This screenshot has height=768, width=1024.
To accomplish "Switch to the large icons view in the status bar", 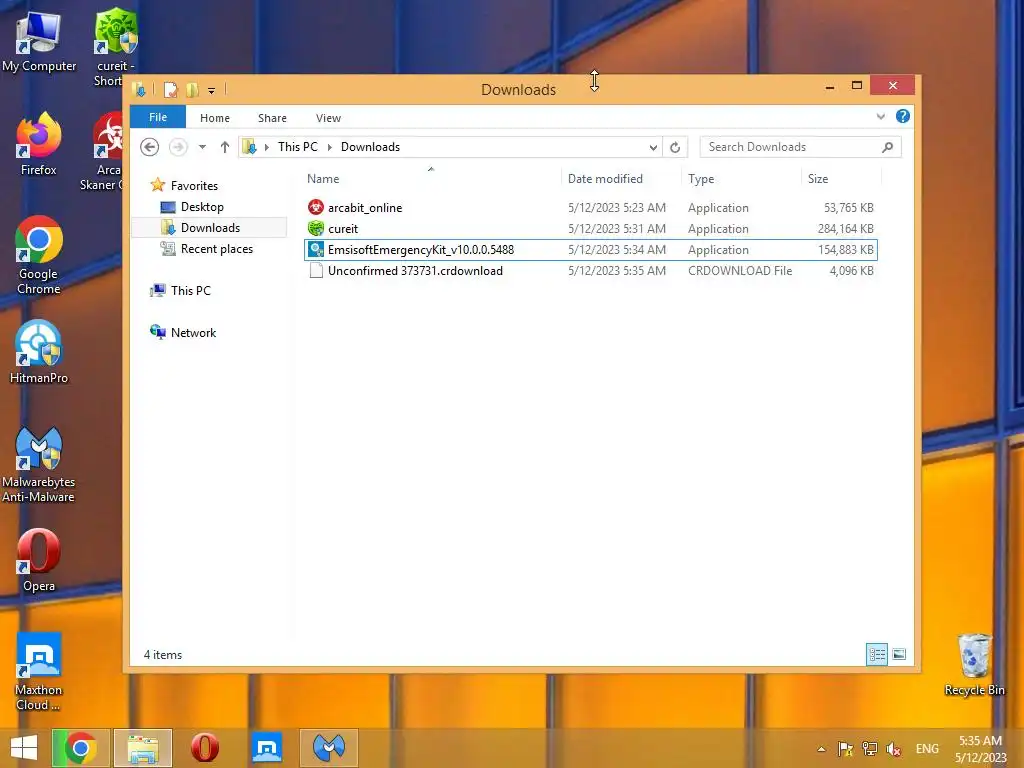I will [899, 654].
